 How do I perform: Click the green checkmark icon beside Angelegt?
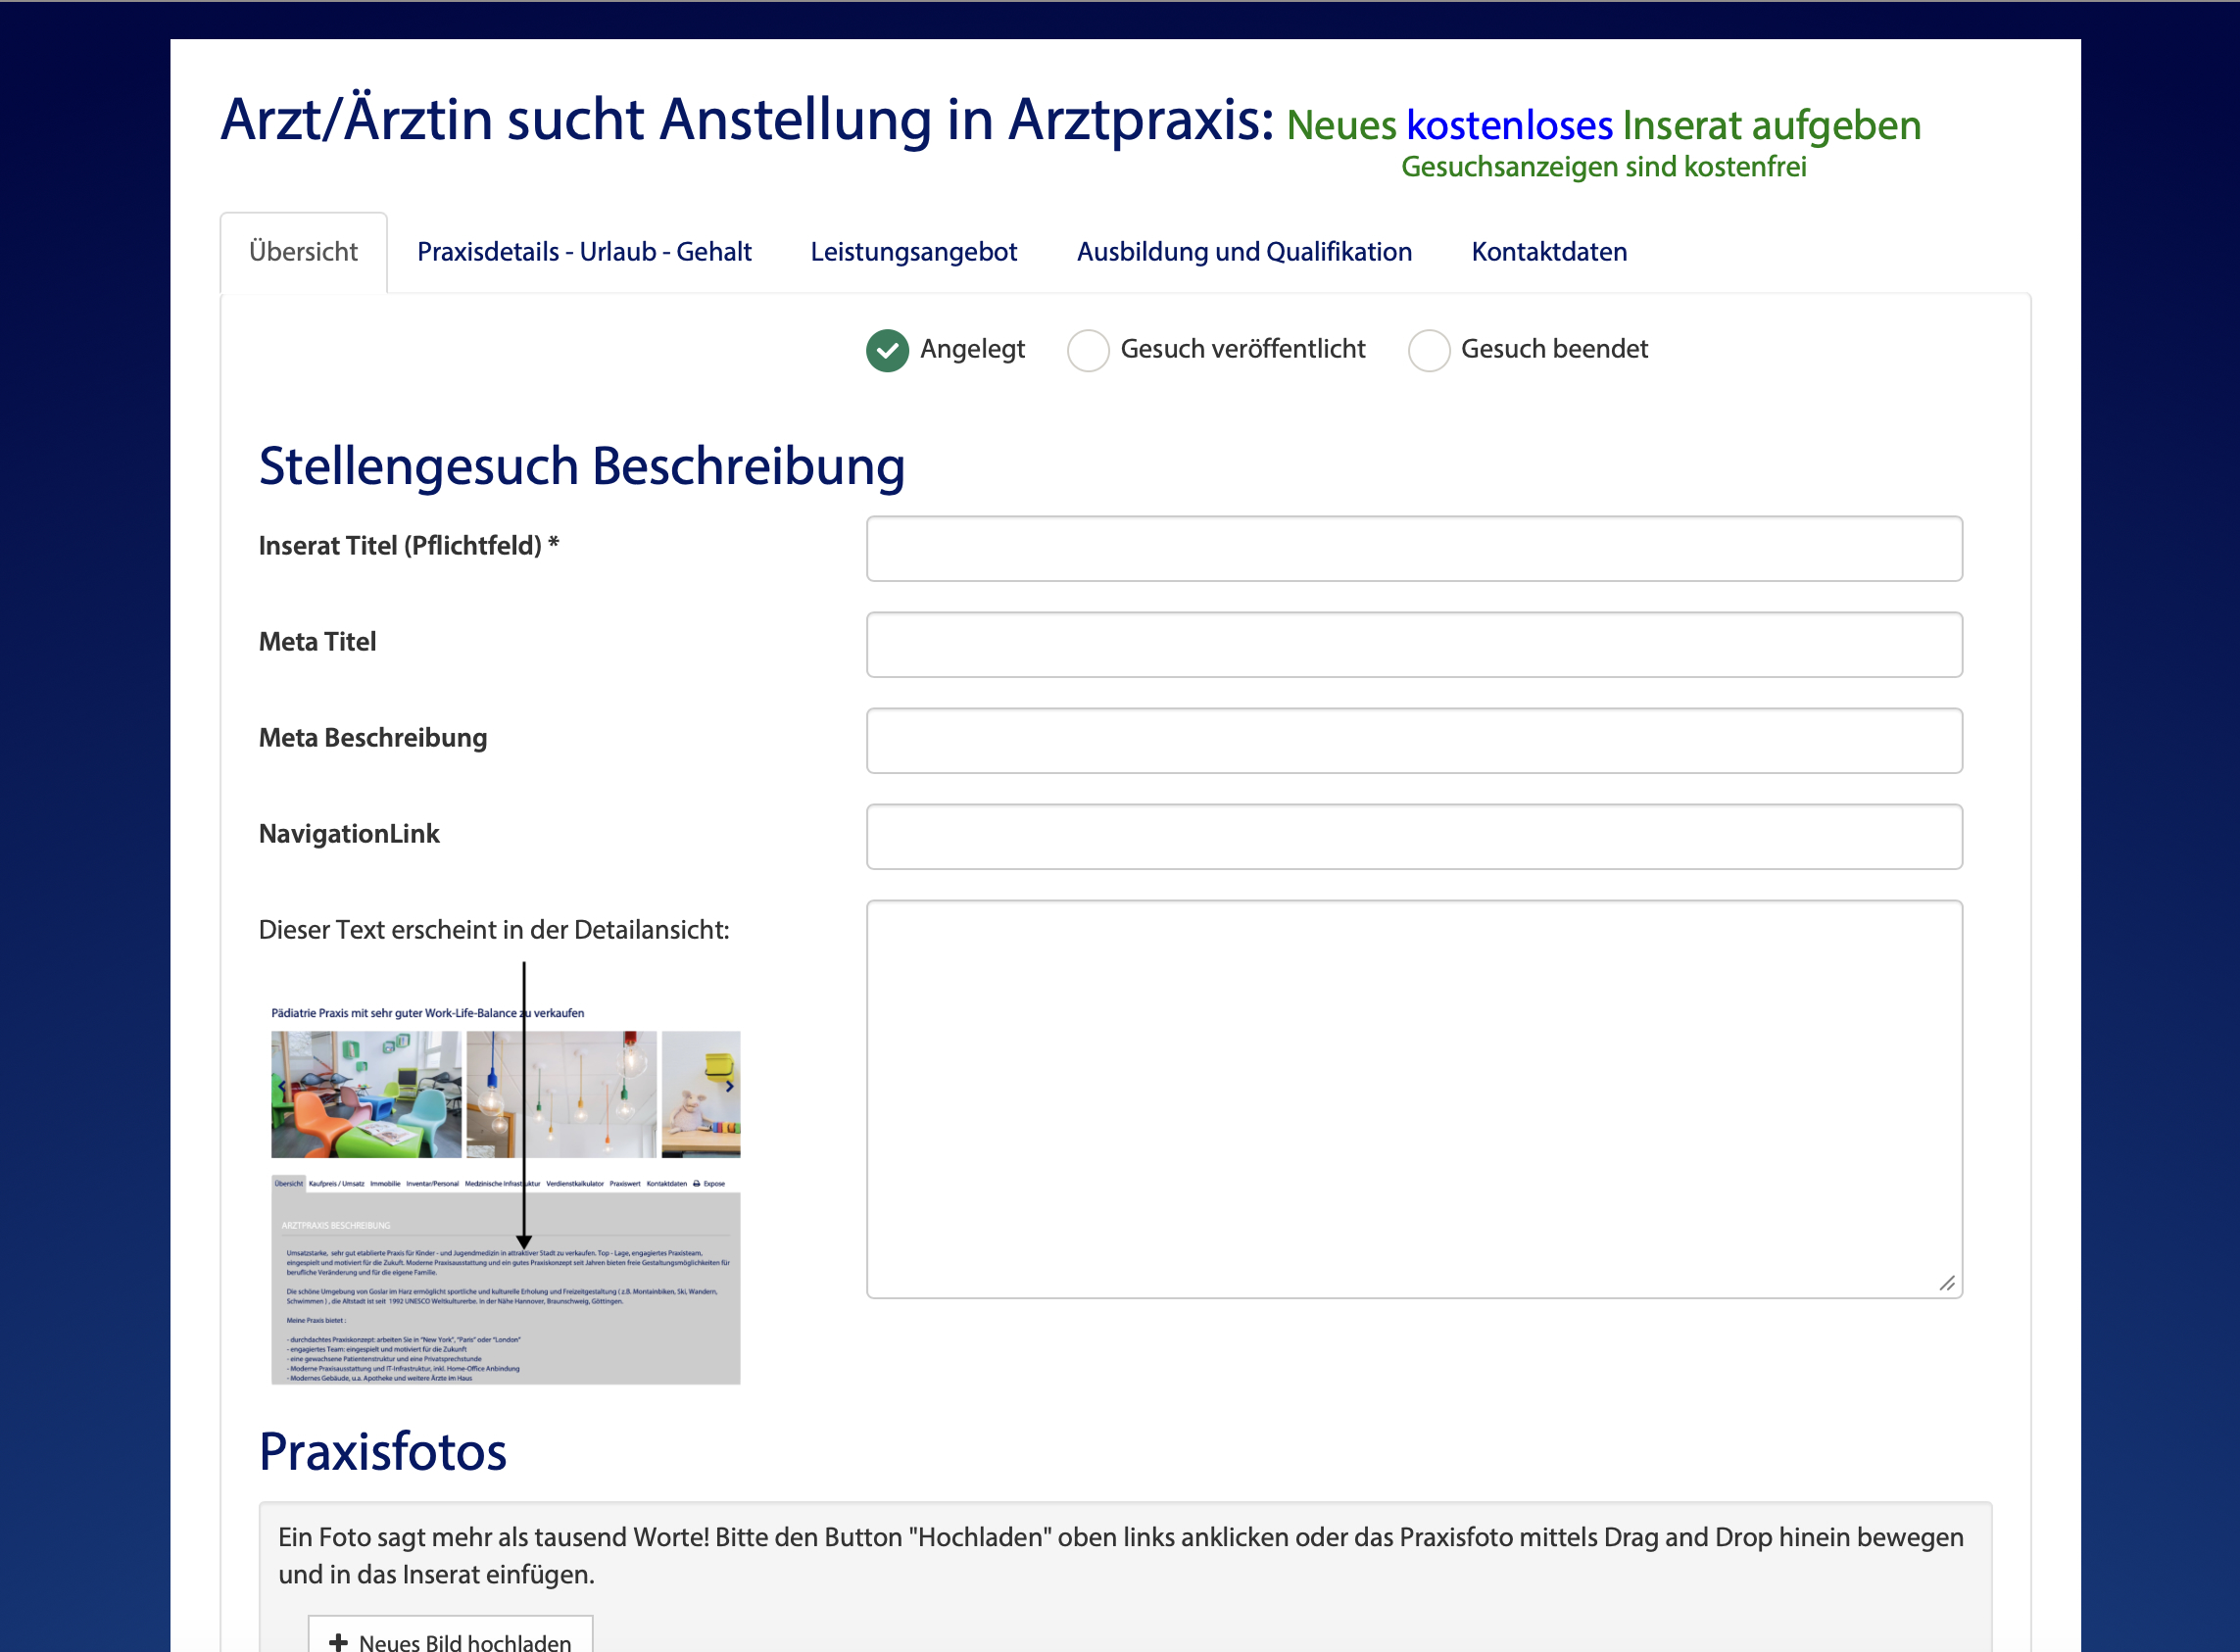[887, 350]
